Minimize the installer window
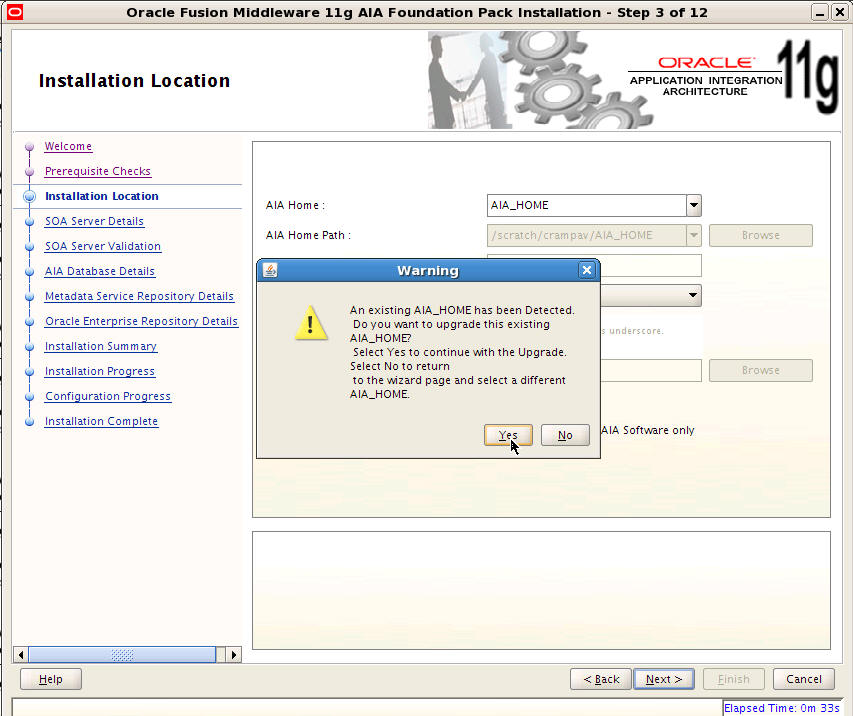This screenshot has height=716, width=853. (819, 12)
